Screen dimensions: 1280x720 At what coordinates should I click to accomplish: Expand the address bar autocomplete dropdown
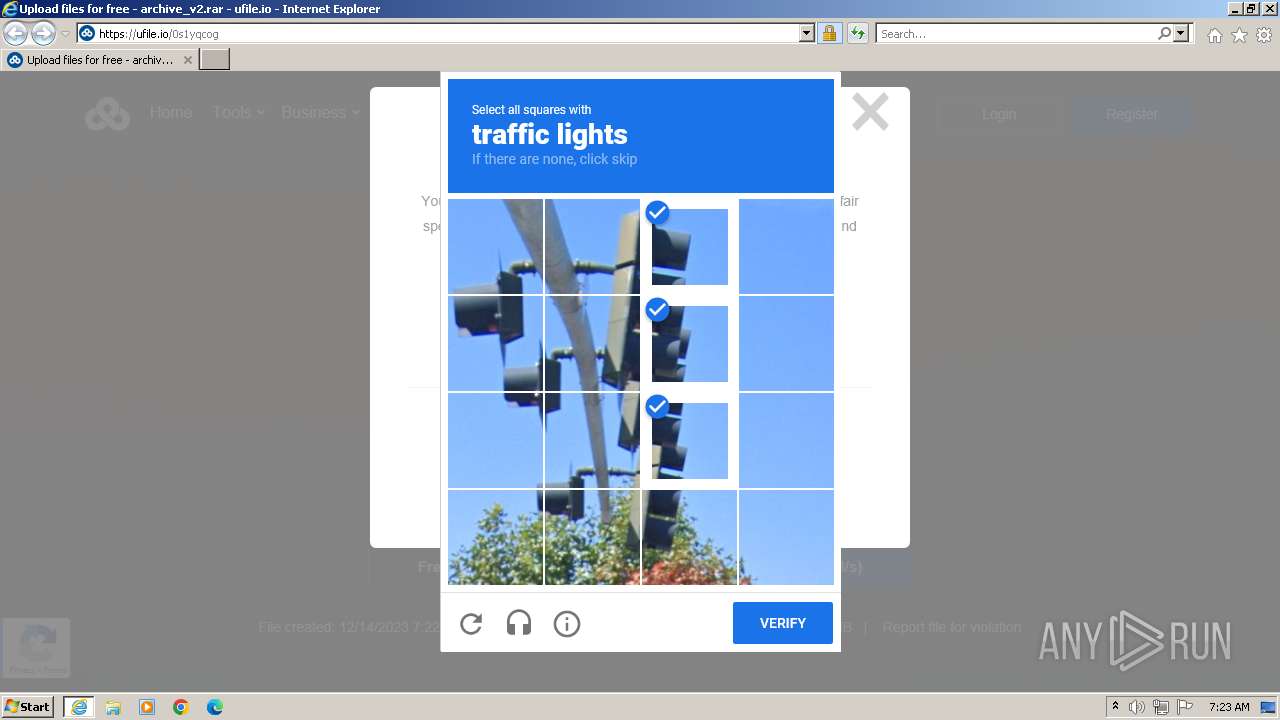click(x=807, y=34)
